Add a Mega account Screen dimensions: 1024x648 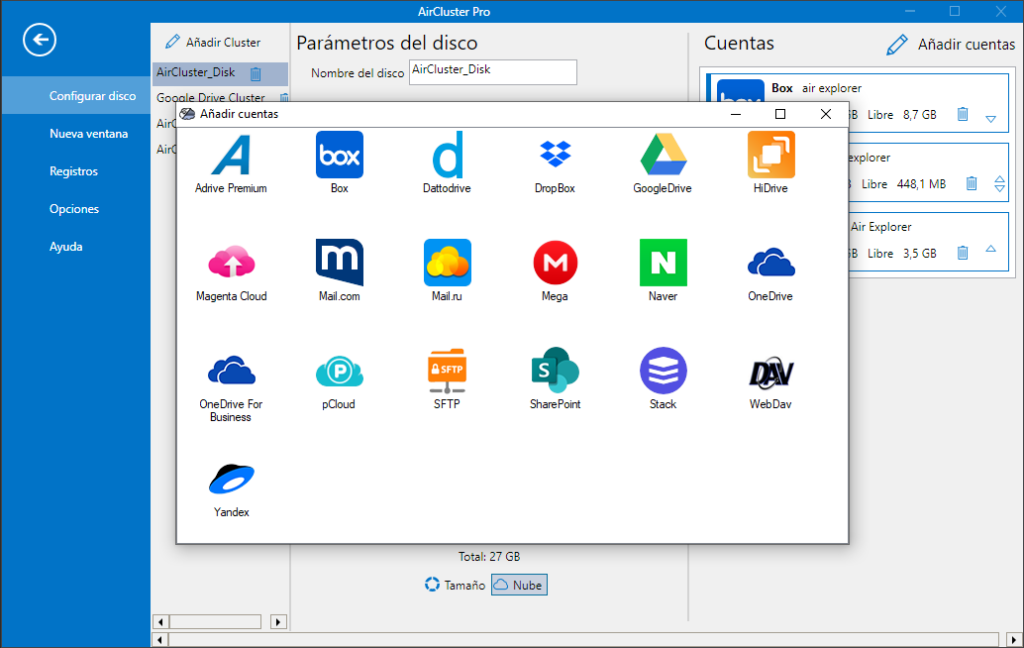(555, 263)
